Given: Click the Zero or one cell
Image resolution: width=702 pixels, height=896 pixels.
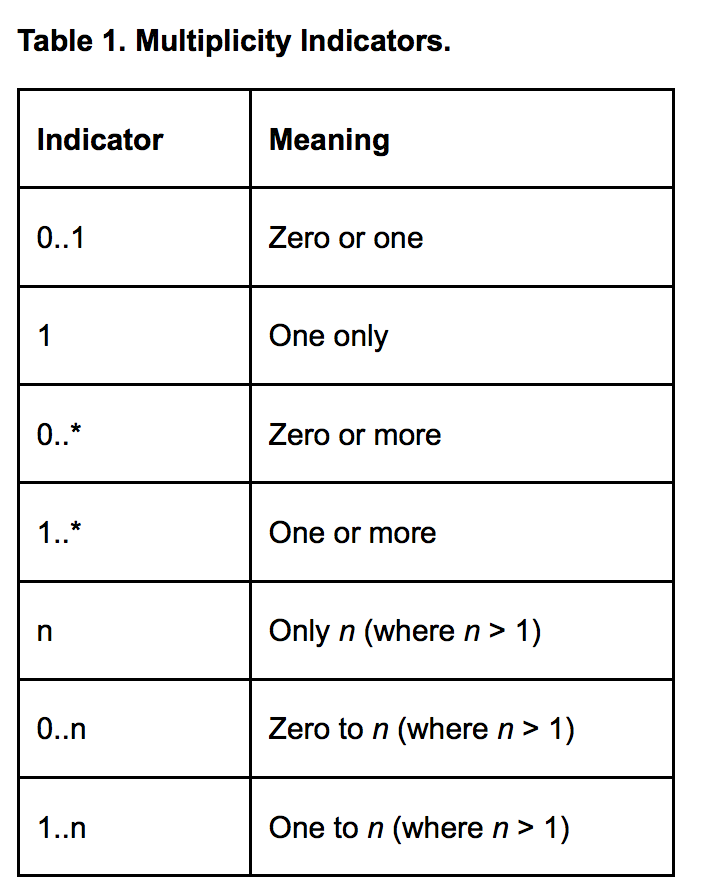Looking at the screenshot, I should click(461, 237).
